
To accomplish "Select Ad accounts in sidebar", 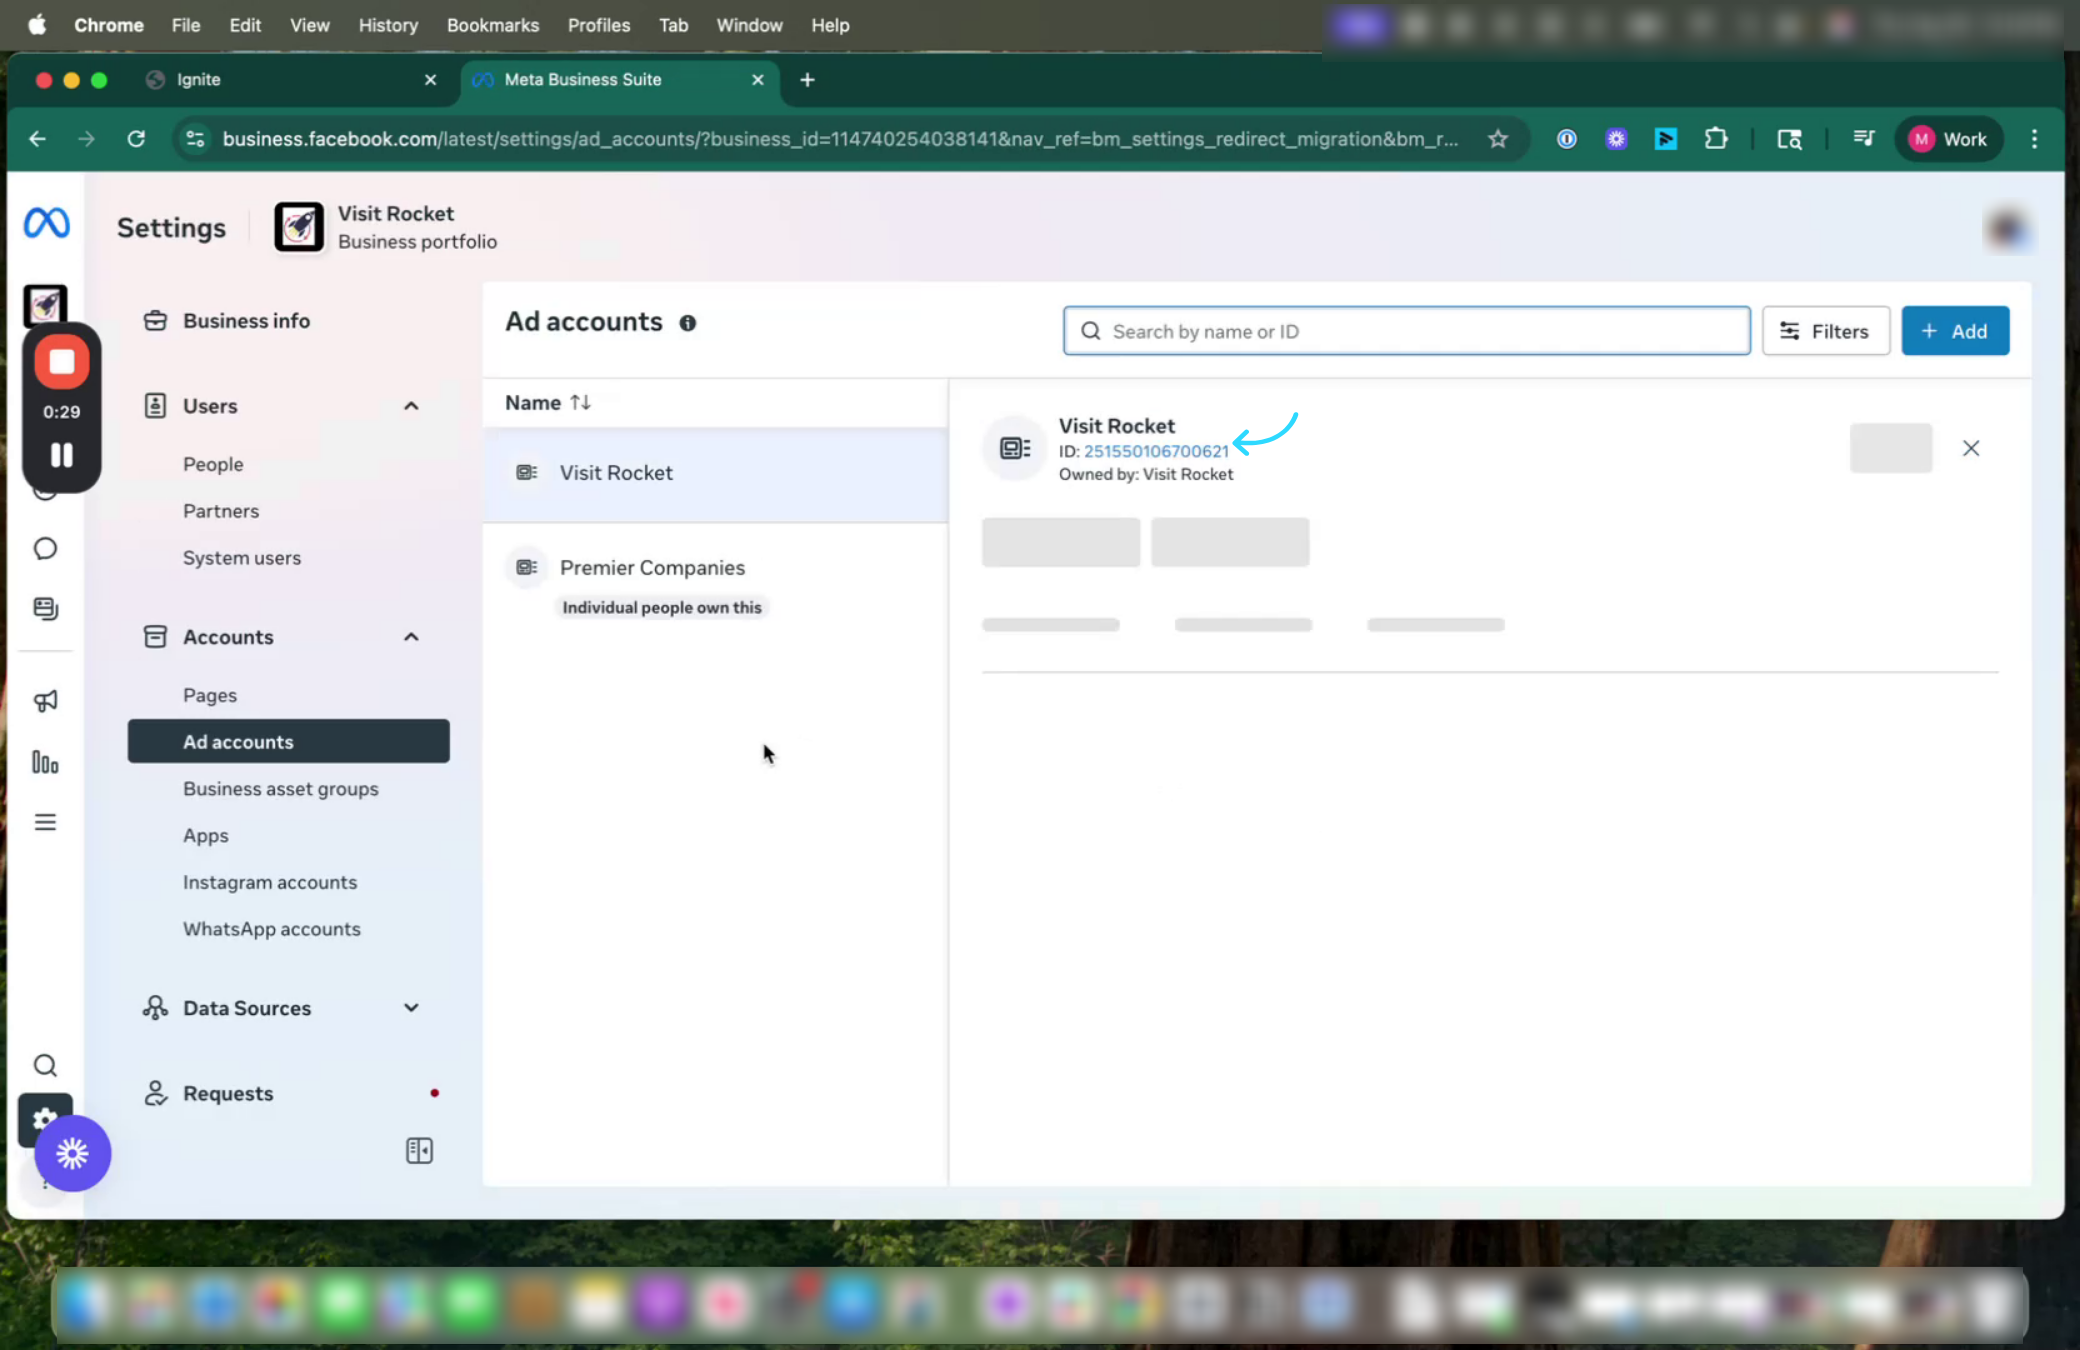I will (x=289, y=742).
